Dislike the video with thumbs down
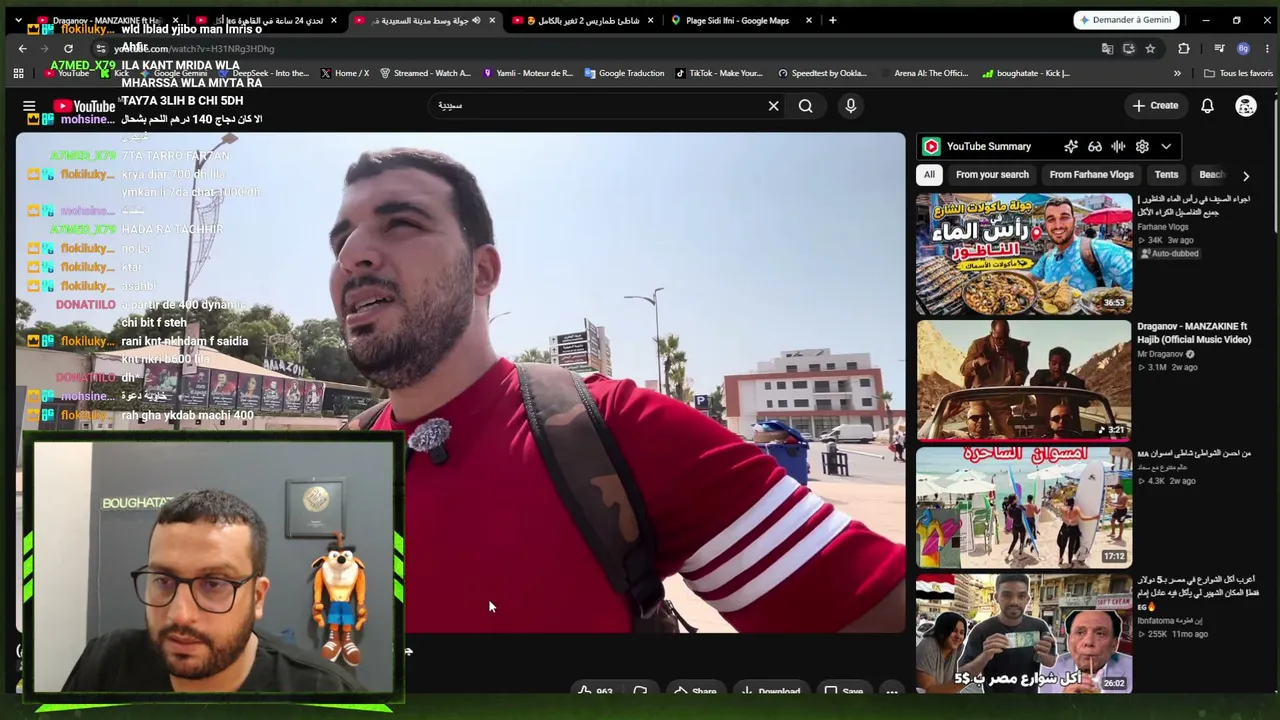The image size is (1280, 720). [x=640, y=691]
